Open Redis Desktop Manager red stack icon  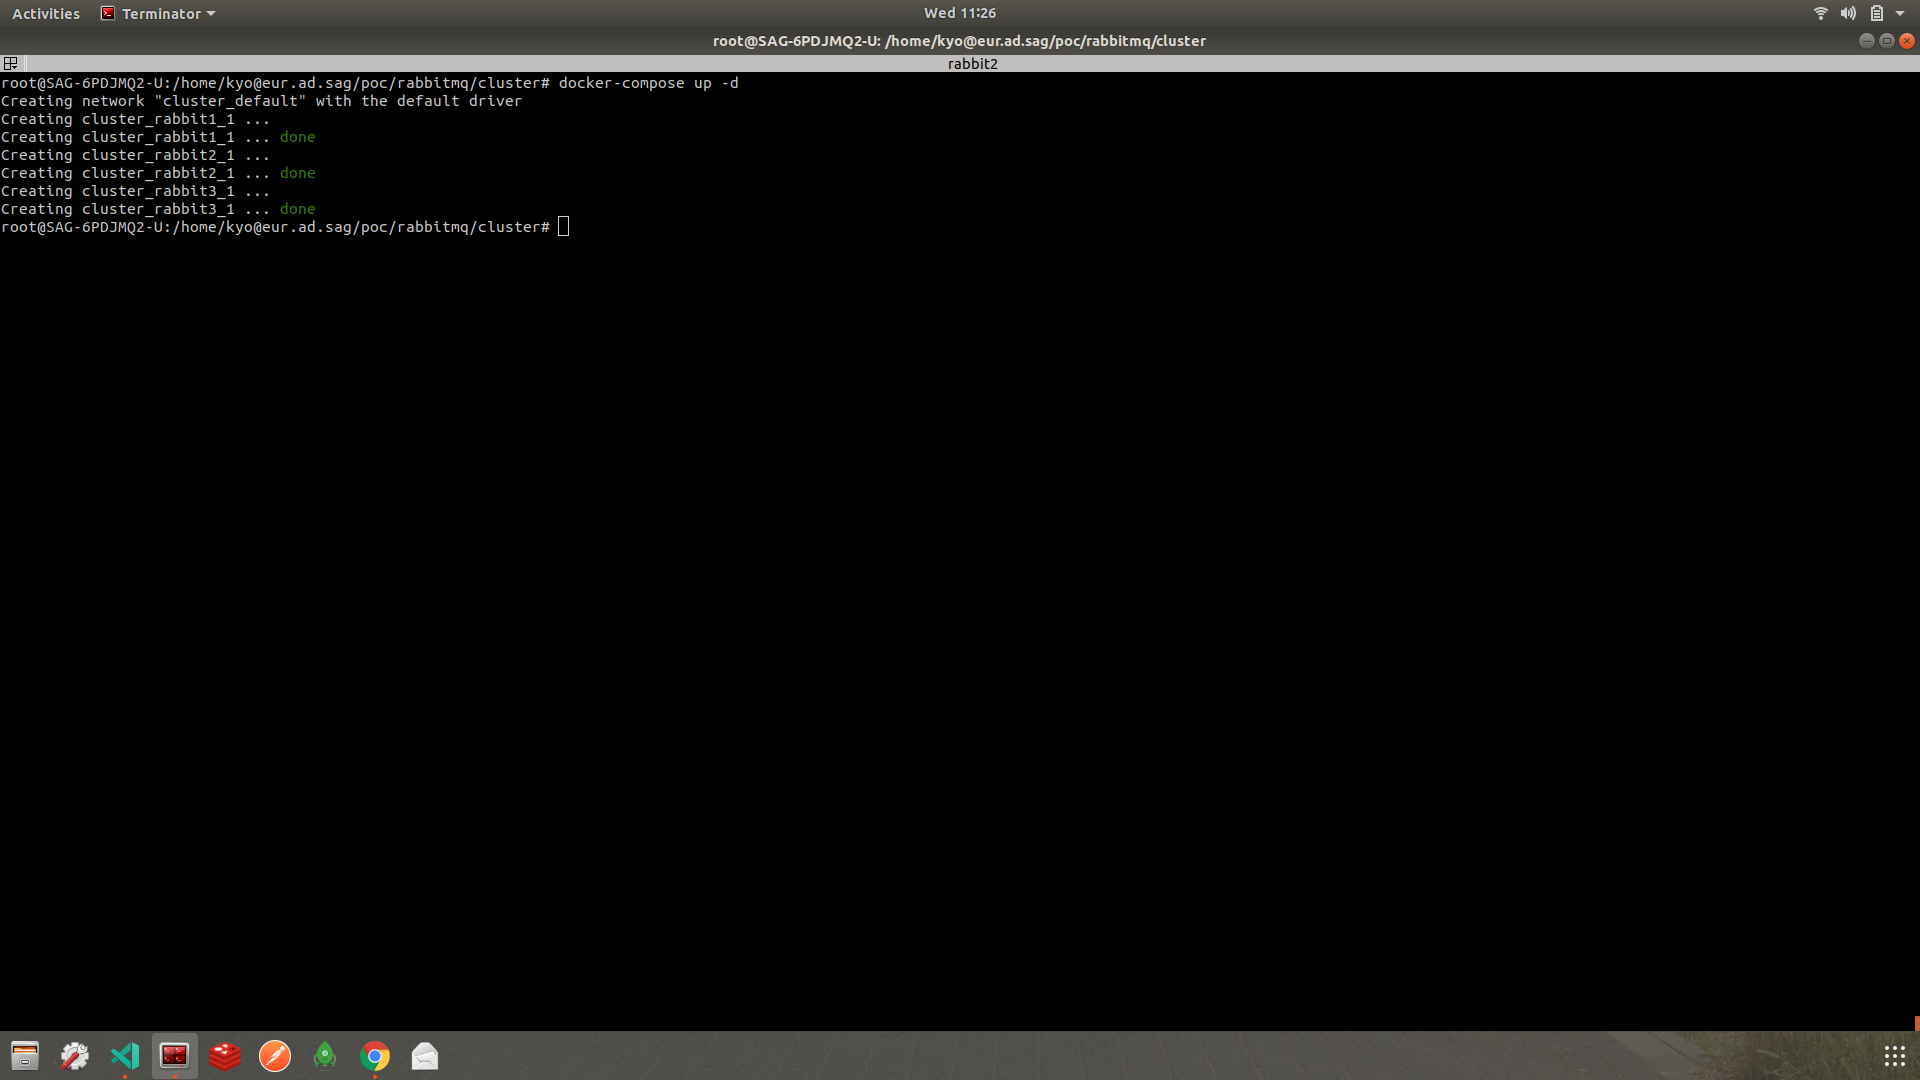coord(225,1056)
